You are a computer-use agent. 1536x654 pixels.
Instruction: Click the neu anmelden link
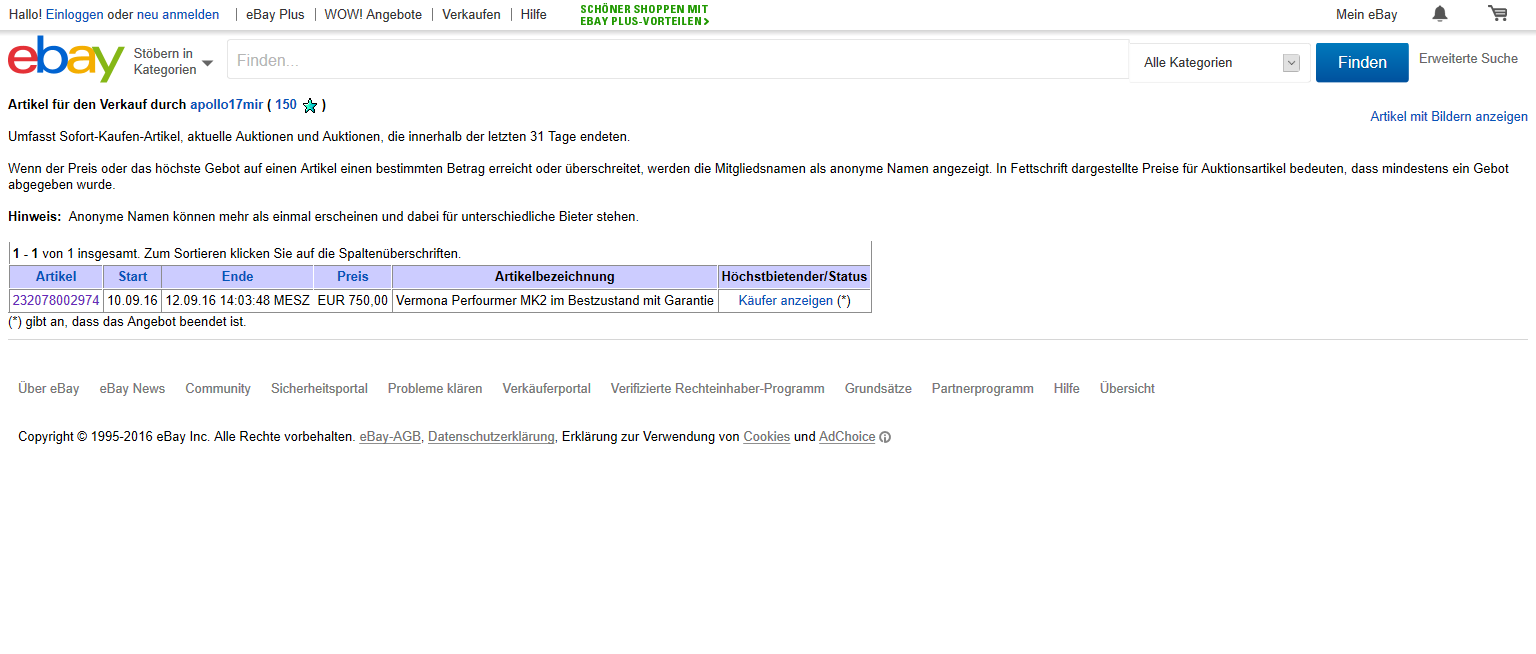[x=178, y=15]
